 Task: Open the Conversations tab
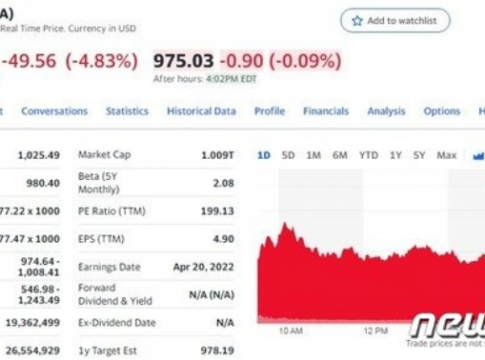pyautogui.click(x=54, y=111)
